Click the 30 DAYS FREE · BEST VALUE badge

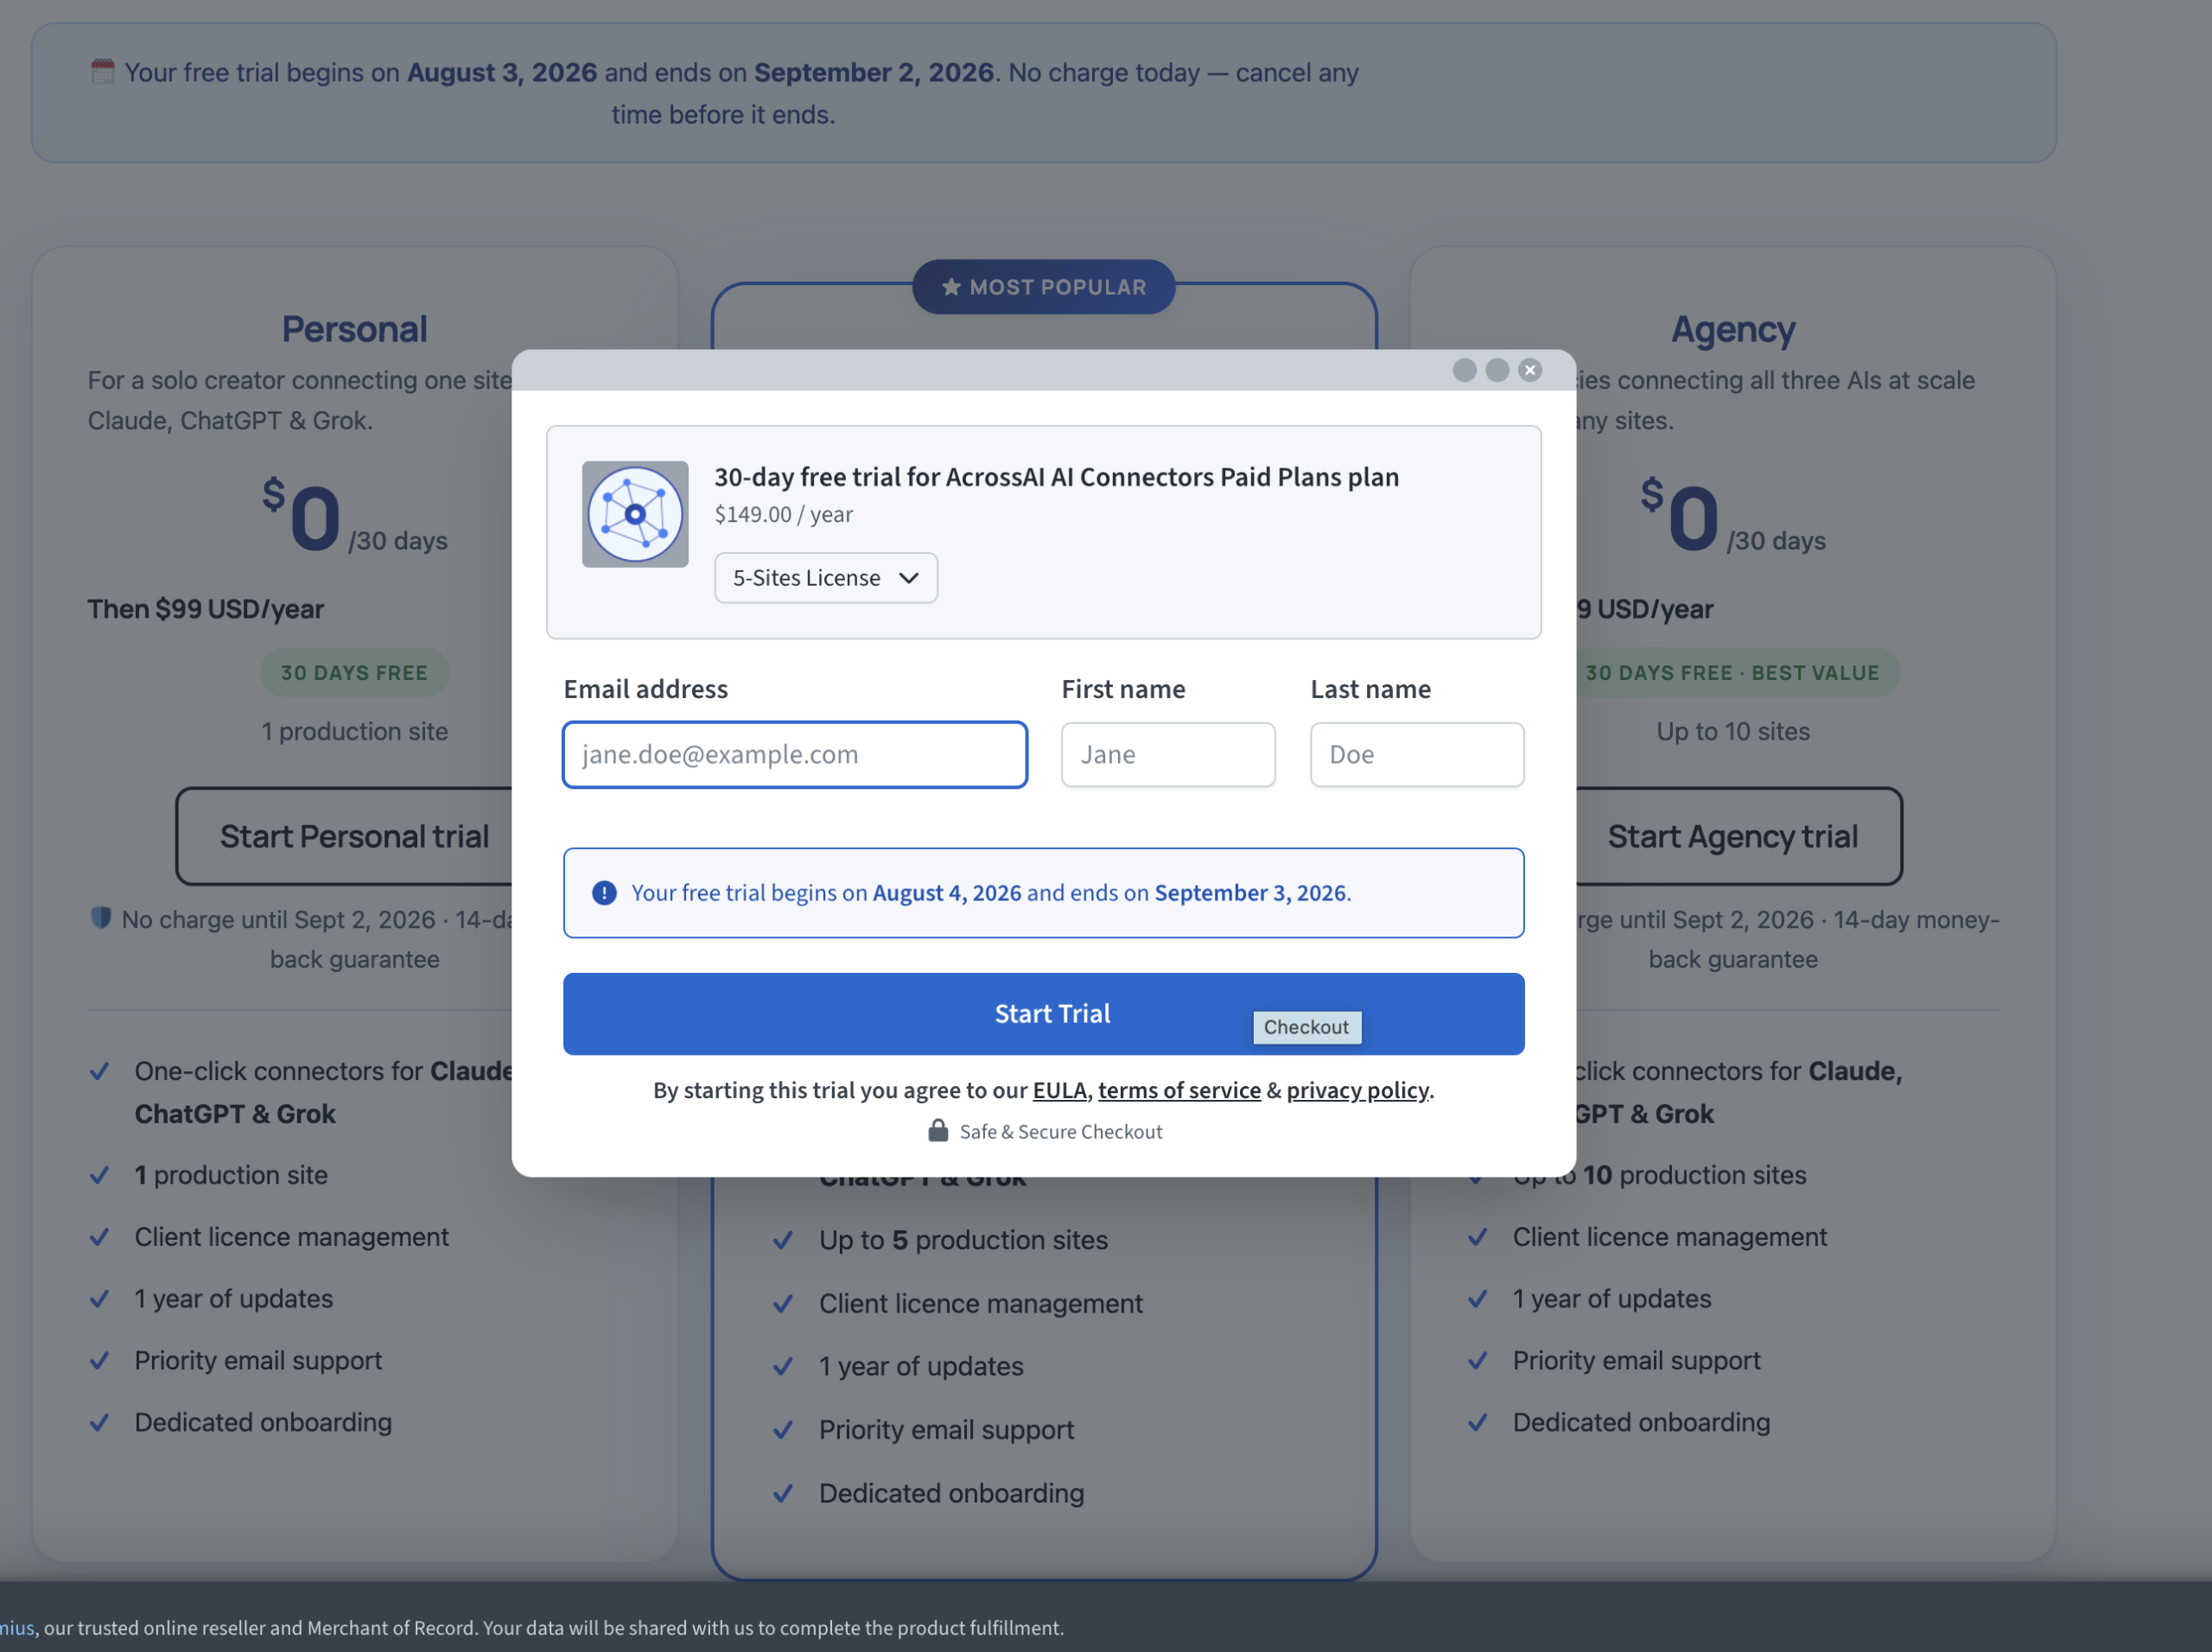pos(1733,673)
